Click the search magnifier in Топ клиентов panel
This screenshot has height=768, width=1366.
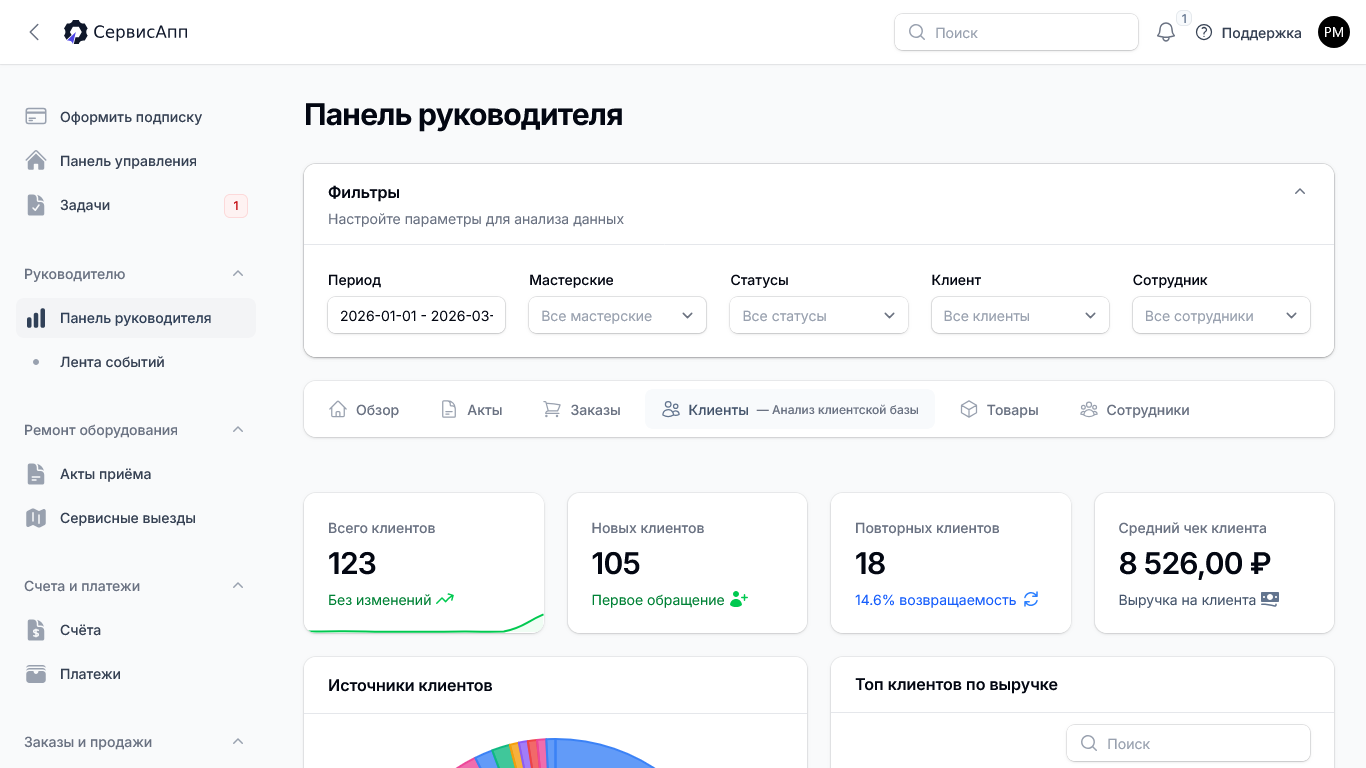point(1089,743)
